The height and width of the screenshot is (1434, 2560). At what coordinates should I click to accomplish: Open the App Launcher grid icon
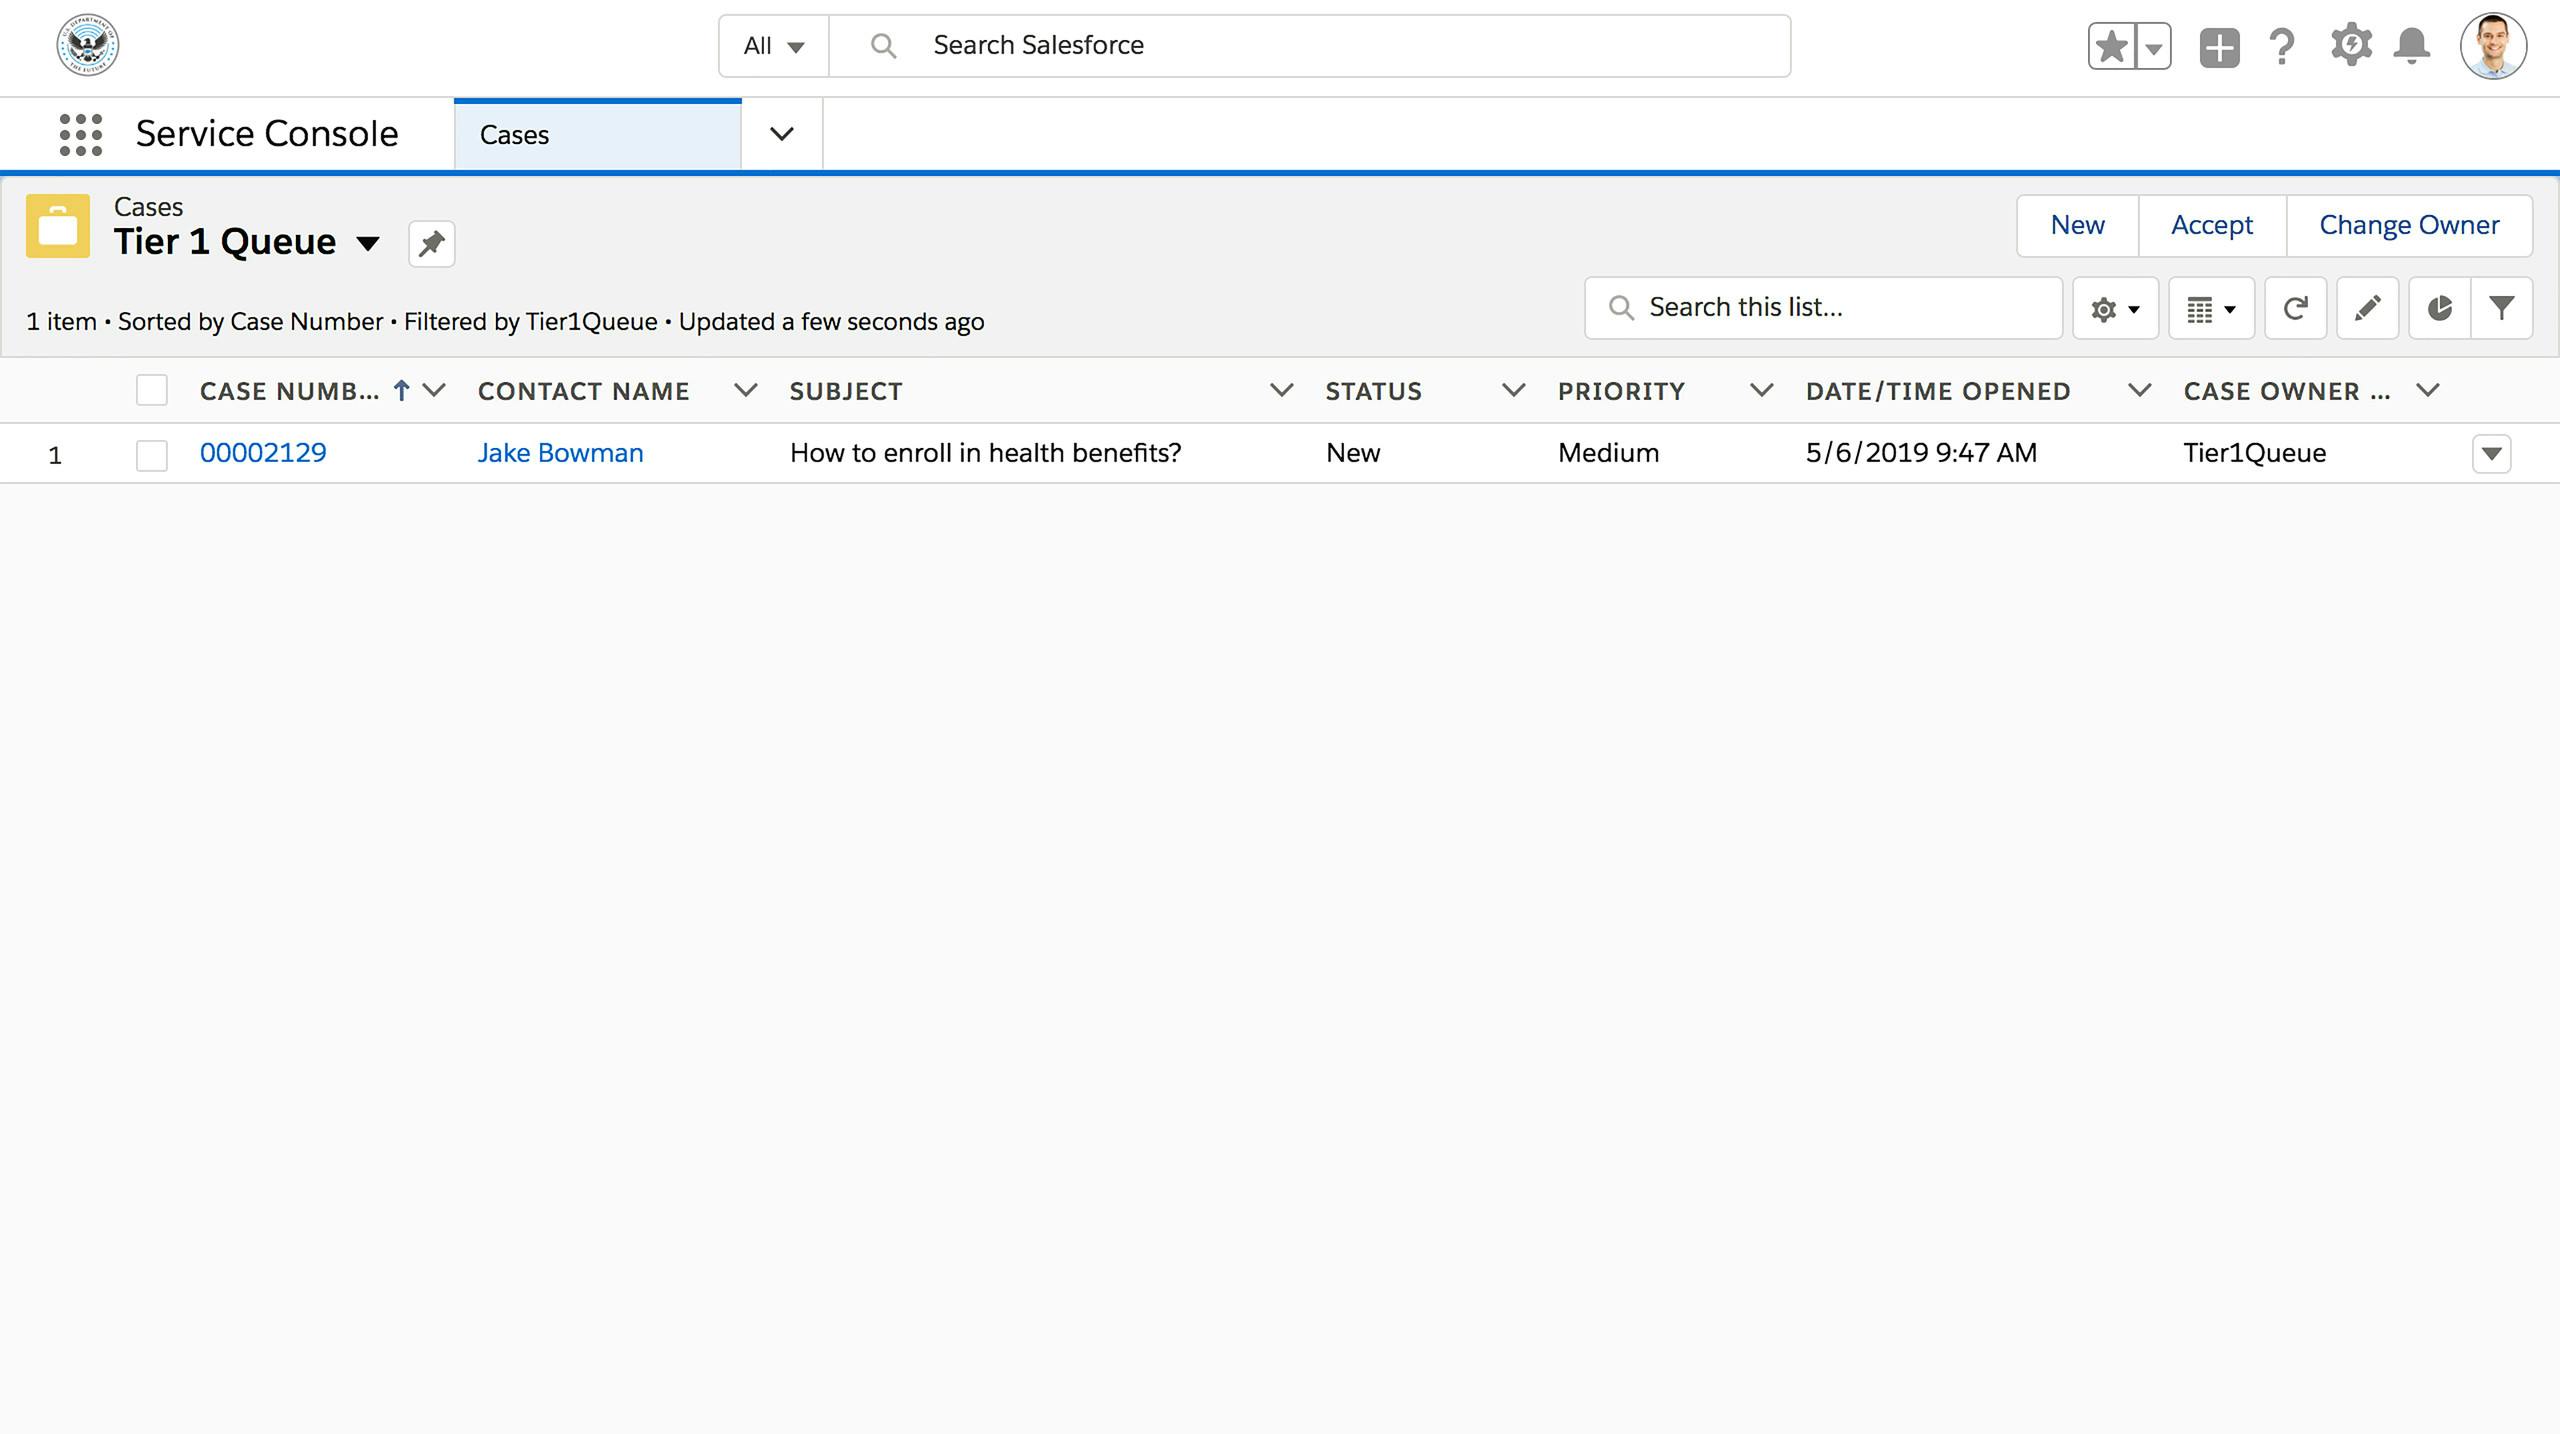pos(81,134)
